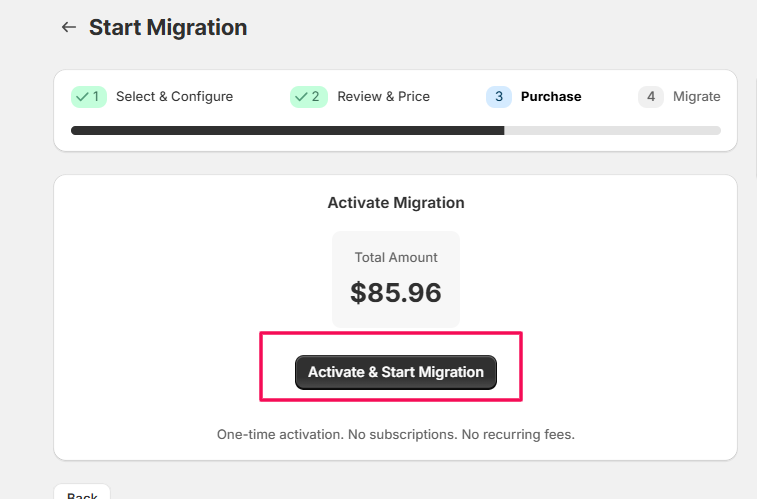757x499 pixels.
Task: Click the dark filled part of progress bar
Action: (x=287, y=130)
